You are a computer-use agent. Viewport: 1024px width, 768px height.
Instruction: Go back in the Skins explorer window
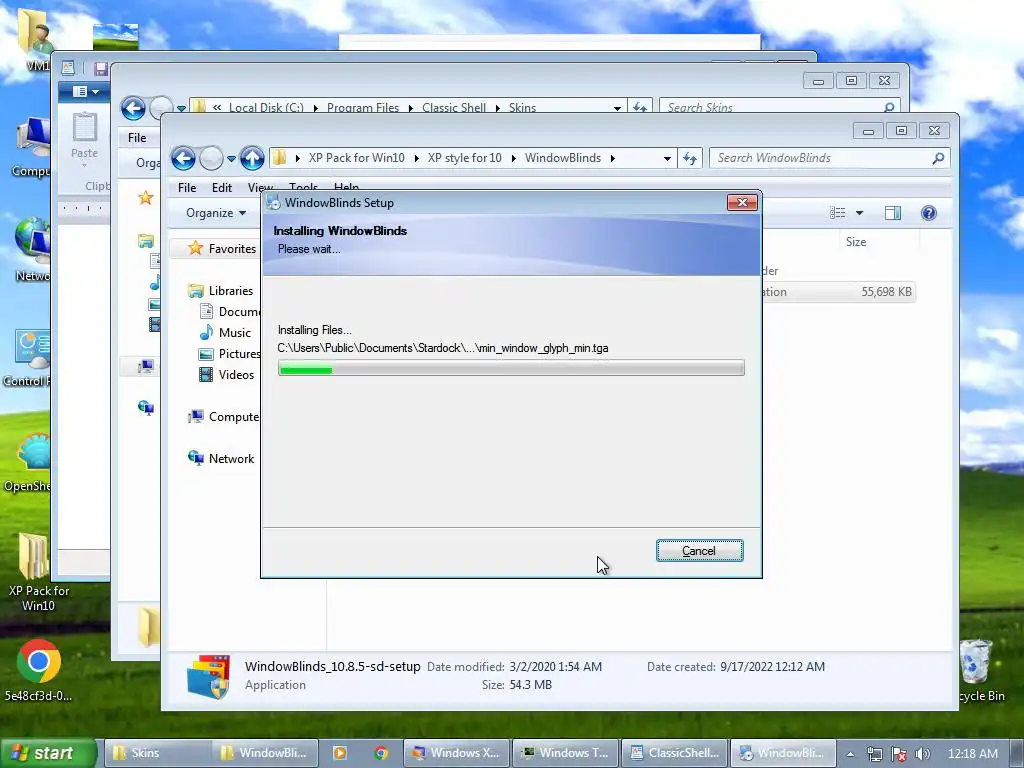133,108
